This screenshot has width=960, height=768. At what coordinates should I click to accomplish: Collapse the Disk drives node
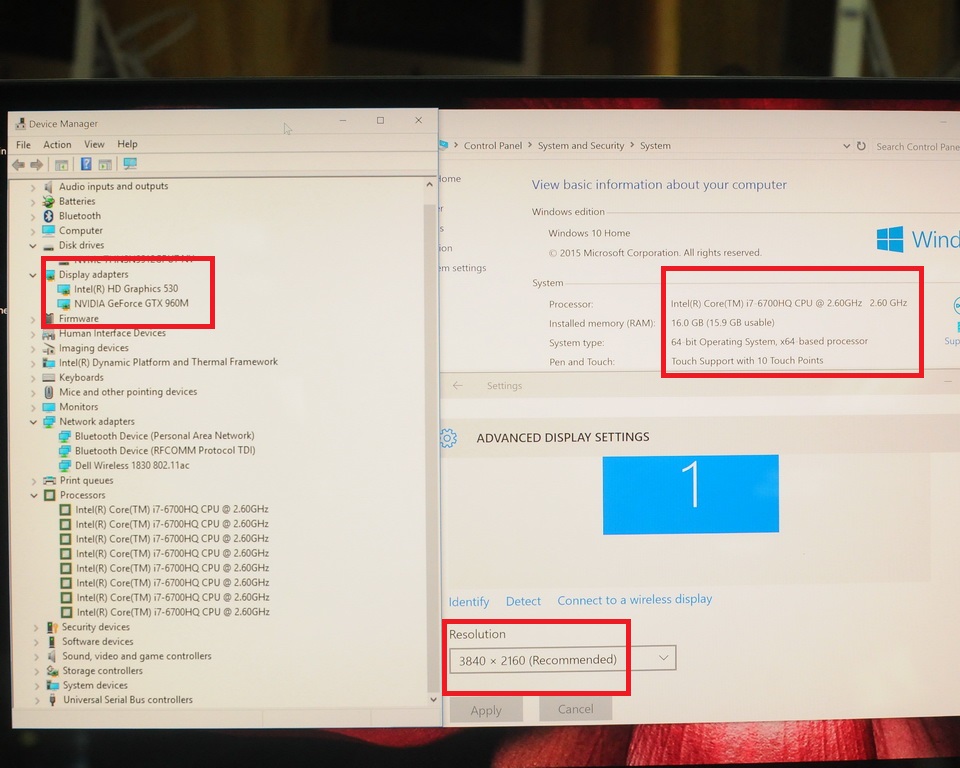pyautogui.click(x=33, y=246)
